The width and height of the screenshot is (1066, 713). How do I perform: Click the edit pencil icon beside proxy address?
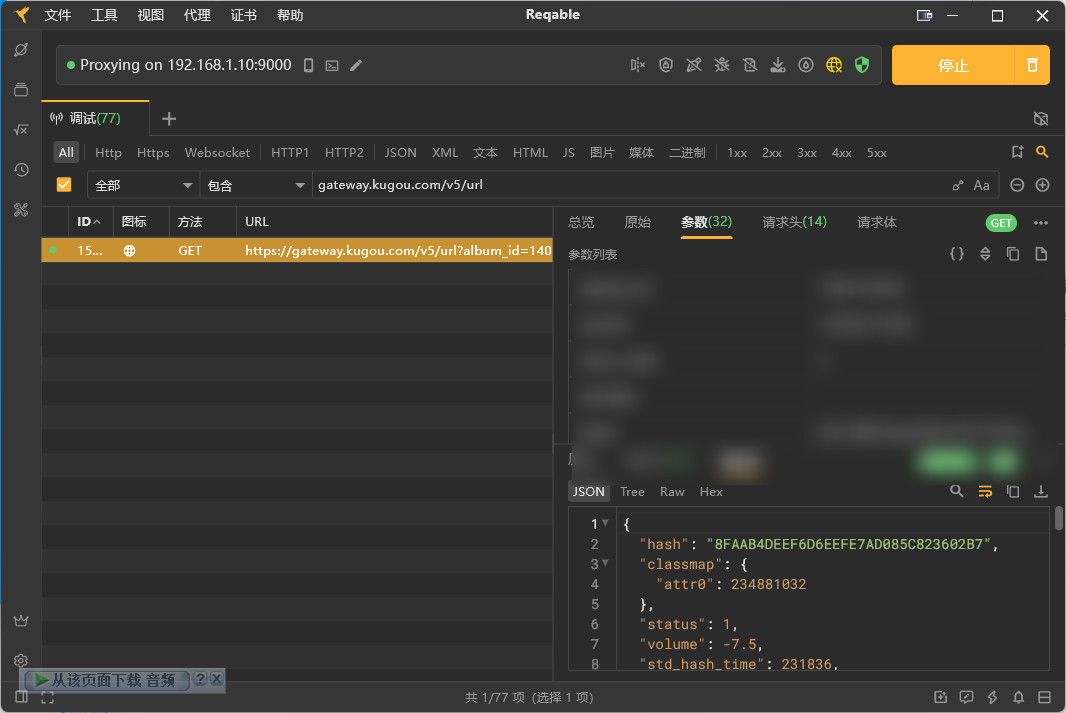[356, 66]
